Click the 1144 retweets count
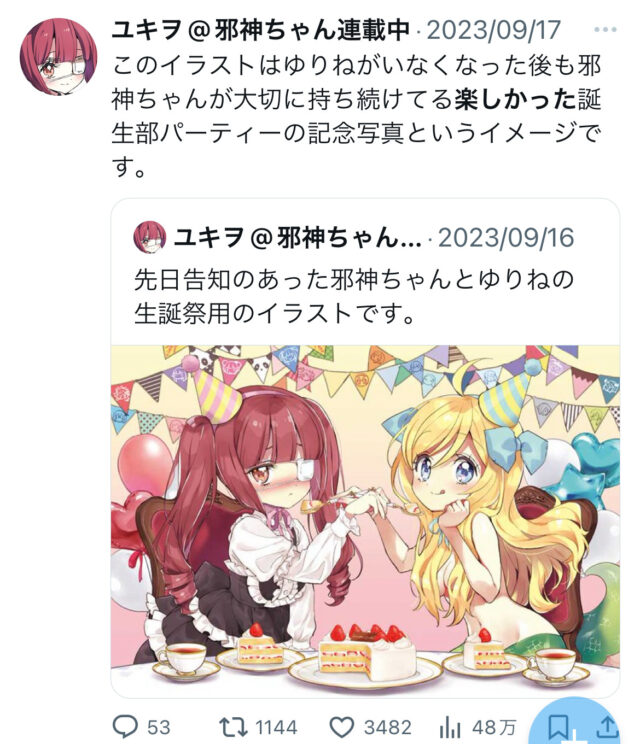 click(277, 727)
